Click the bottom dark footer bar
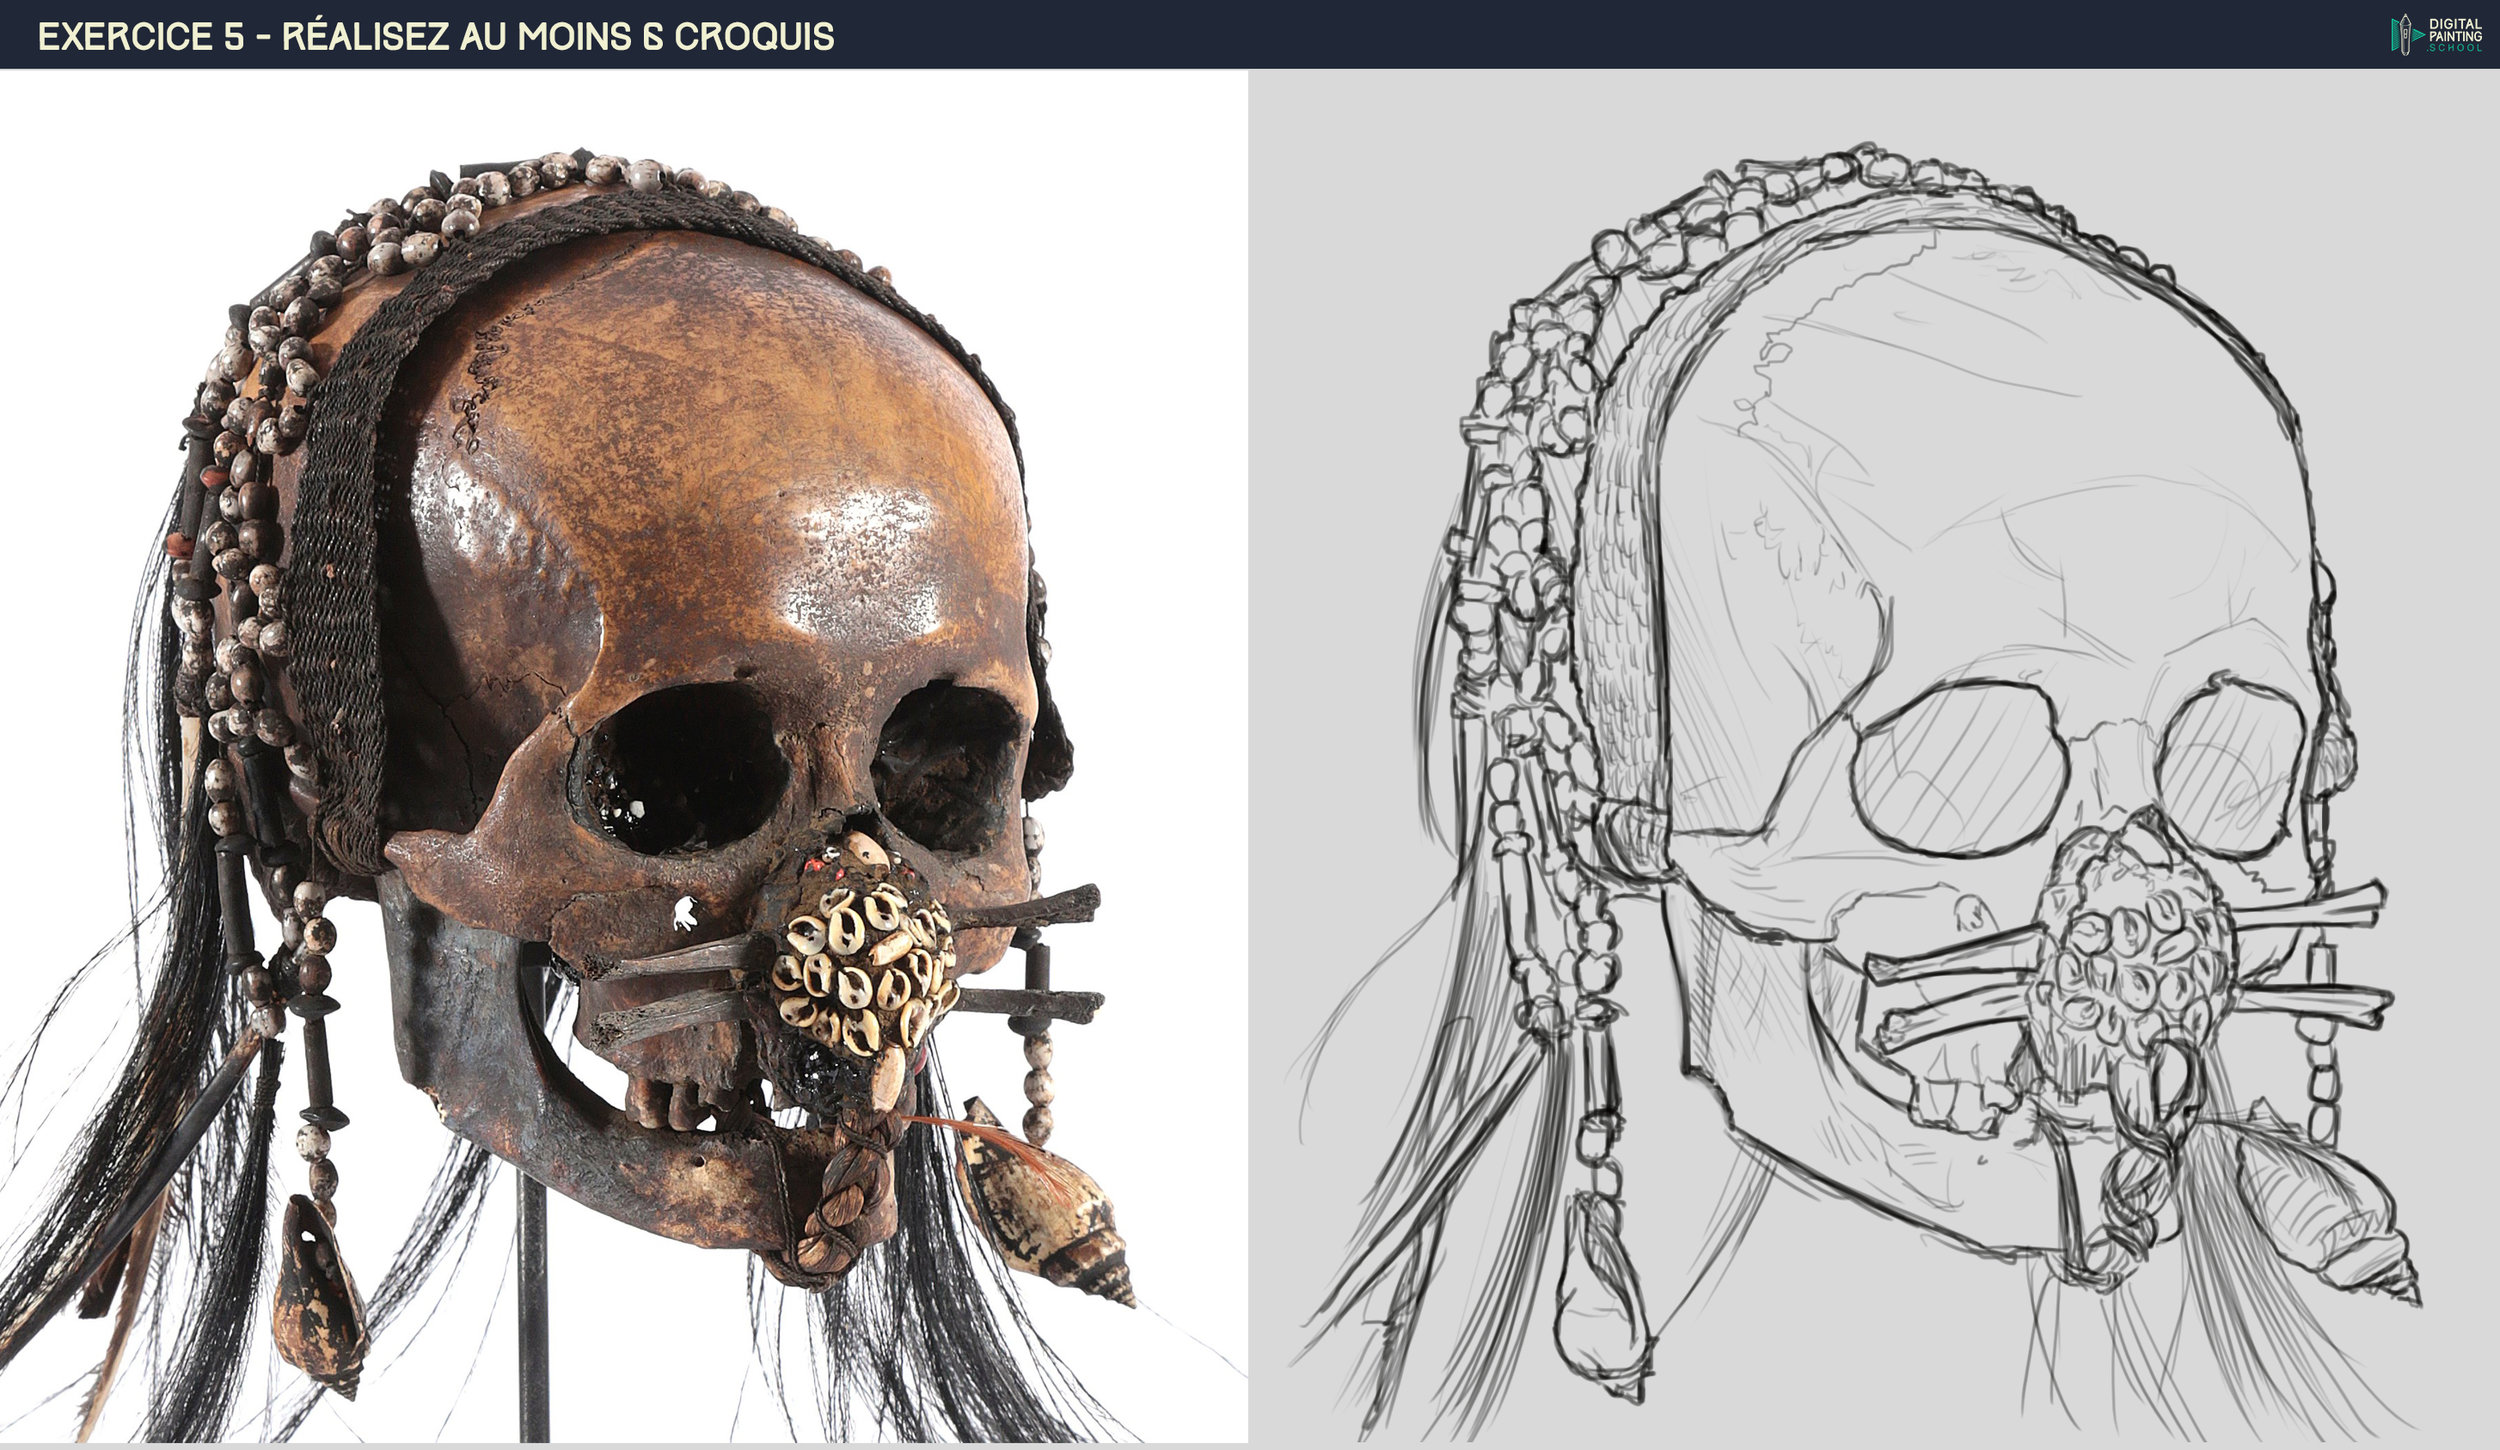Viewport: 2500px width, 1450px height. 1250,1444
